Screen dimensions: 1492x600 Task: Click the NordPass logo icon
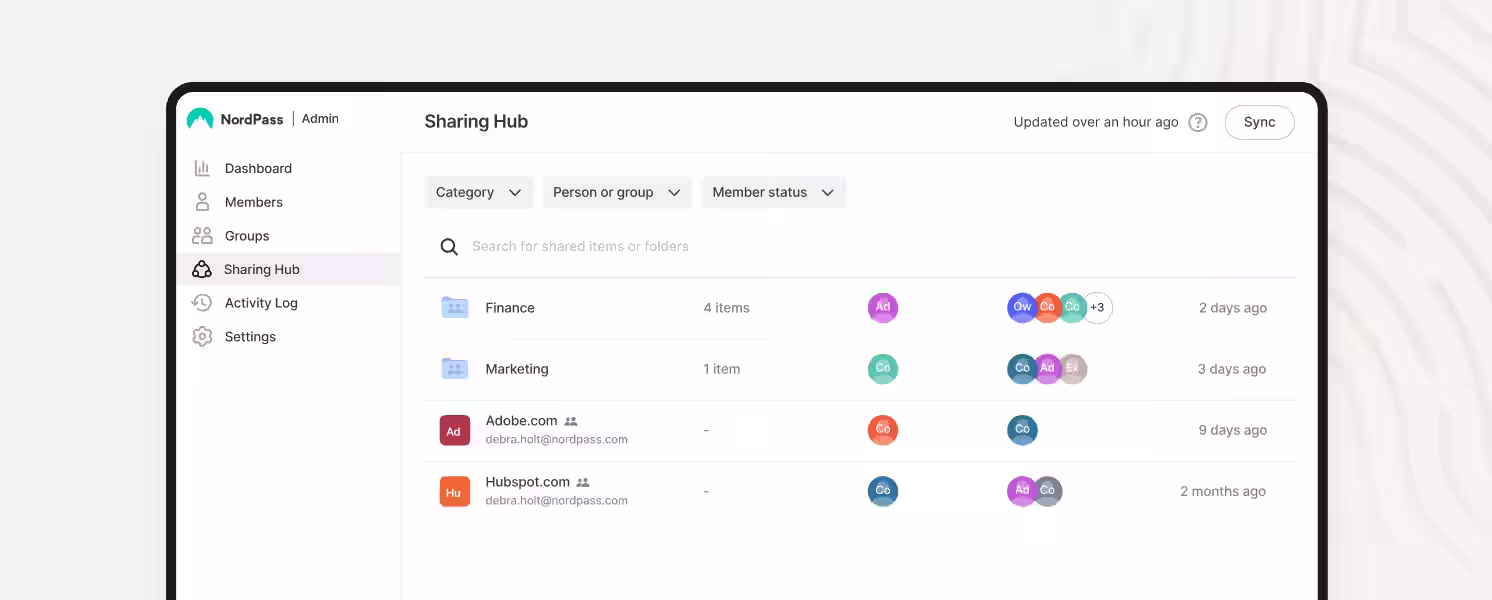(x=200, y=119)
